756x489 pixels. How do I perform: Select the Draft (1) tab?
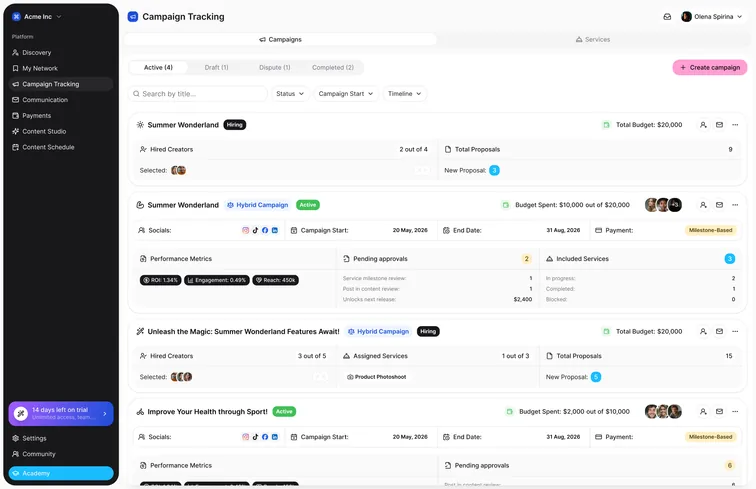(x=216, y=68)
